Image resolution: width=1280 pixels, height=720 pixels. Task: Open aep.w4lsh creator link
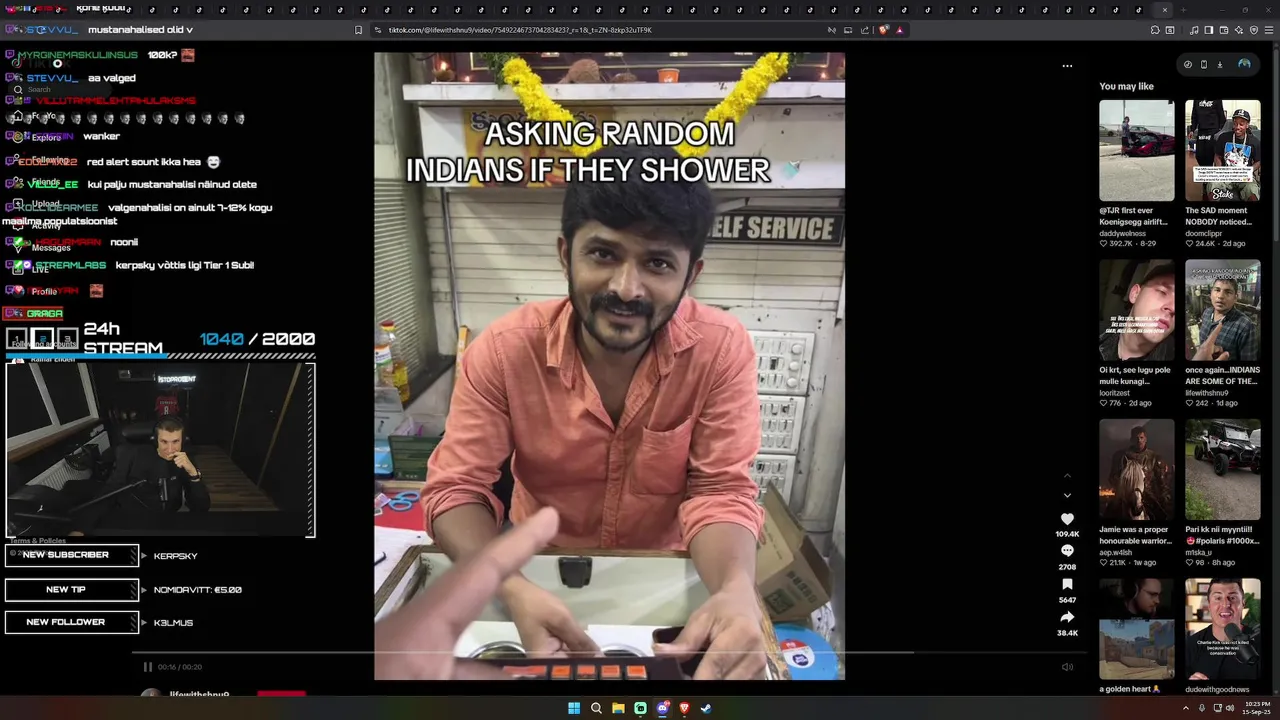tap(1115, 552)
